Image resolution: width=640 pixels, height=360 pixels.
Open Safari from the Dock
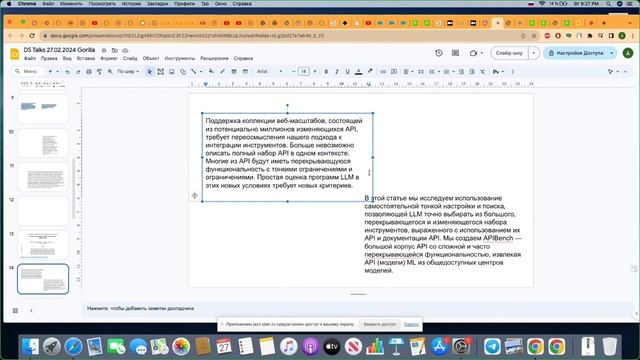tap(73, 347)
